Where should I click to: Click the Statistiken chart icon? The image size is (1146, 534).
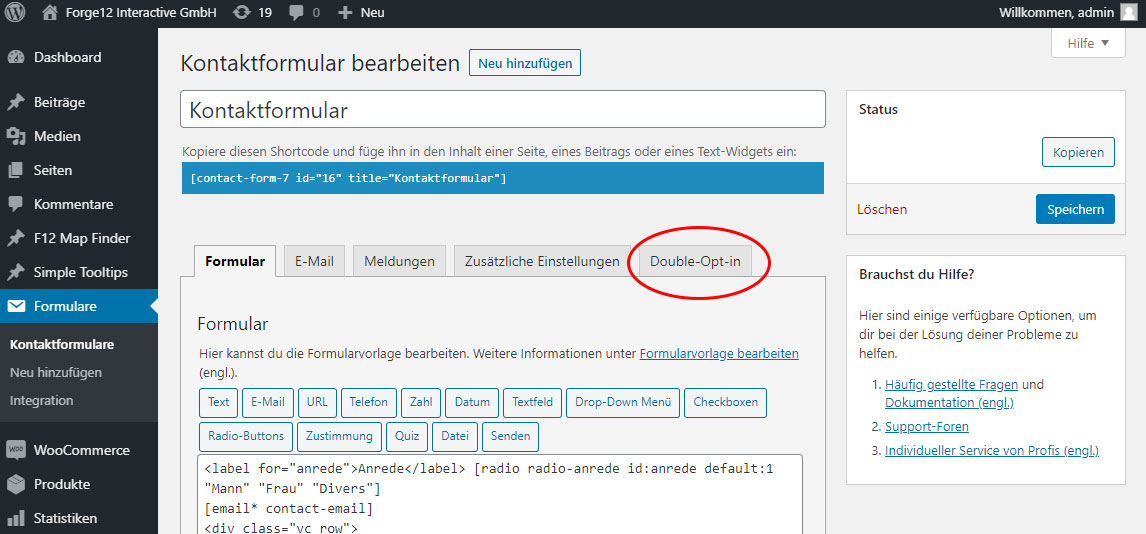tap(15, 519)
